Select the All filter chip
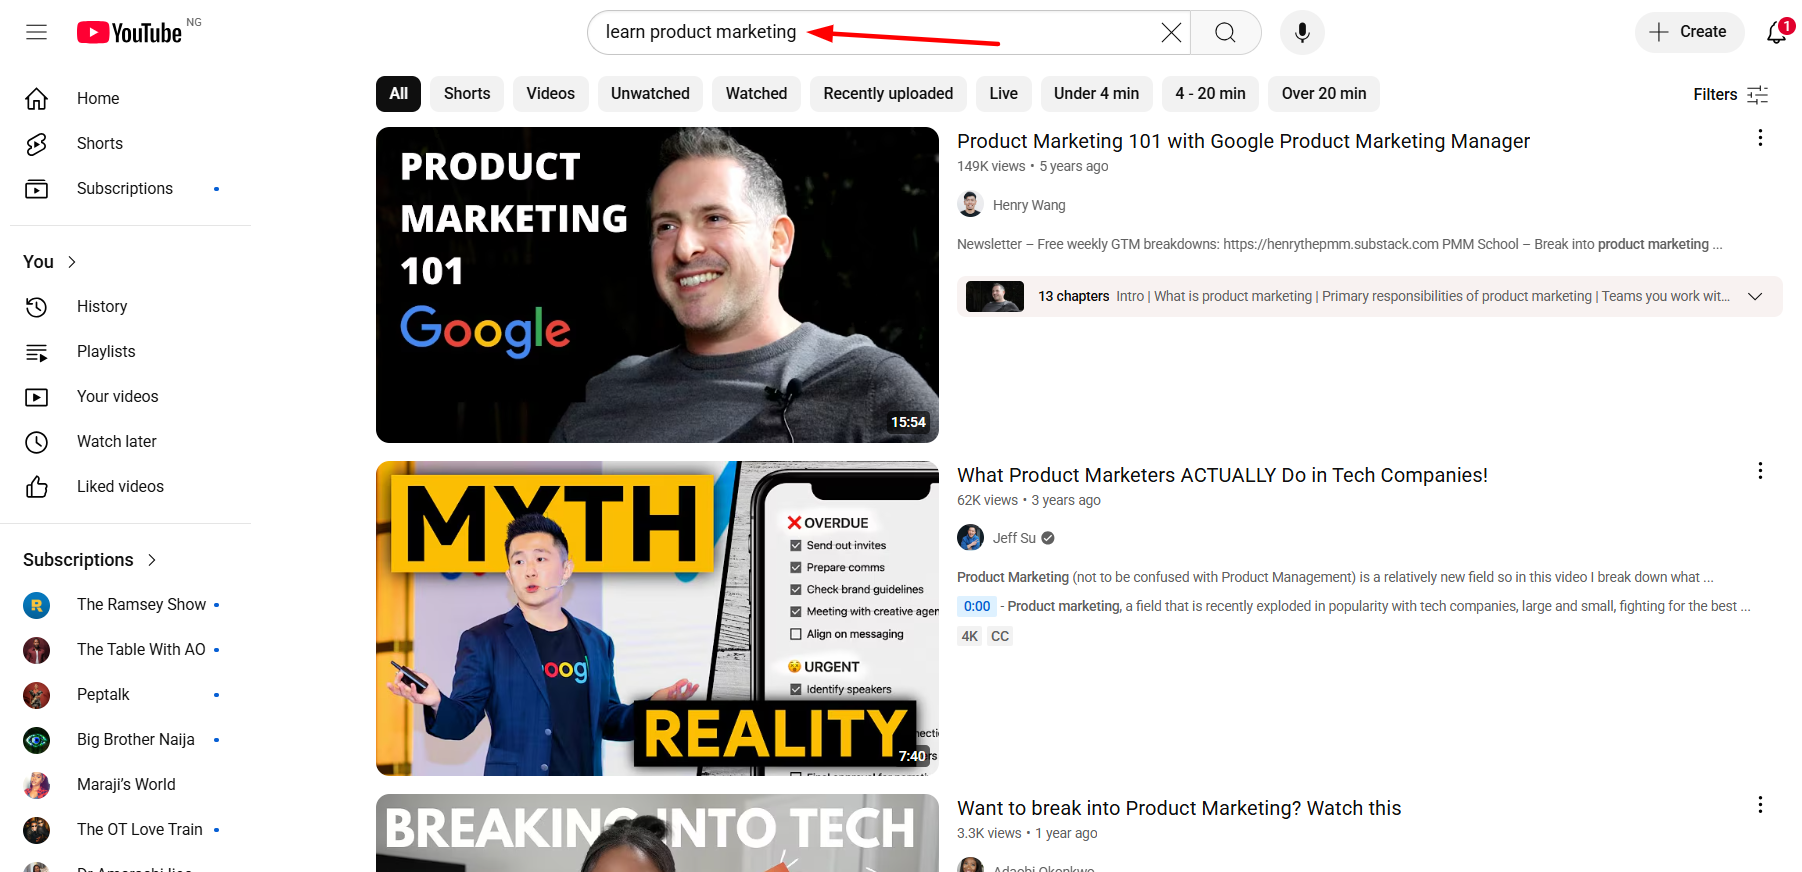The image size is (1802, 872). point(398,94)
